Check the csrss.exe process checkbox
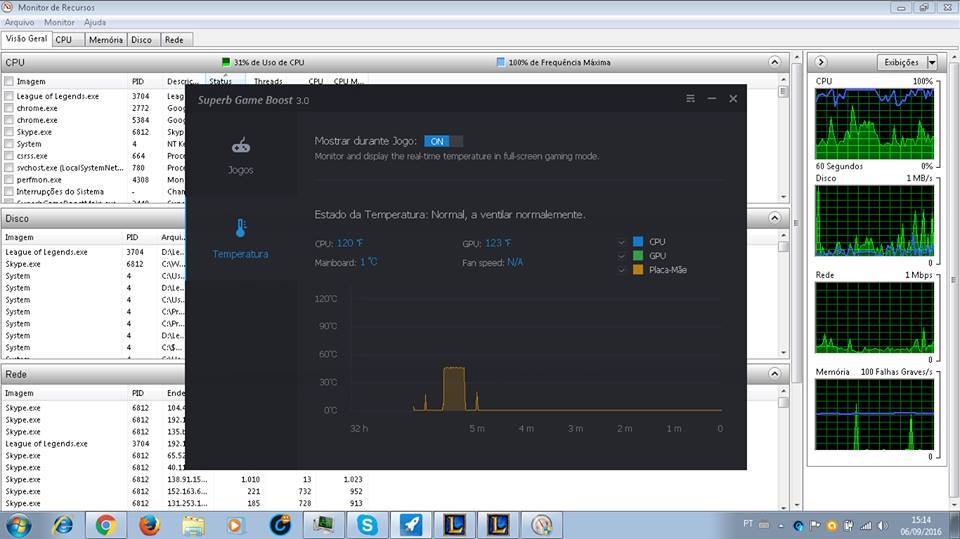This screenshot has height=539, width=960. (x=9, y=156)
